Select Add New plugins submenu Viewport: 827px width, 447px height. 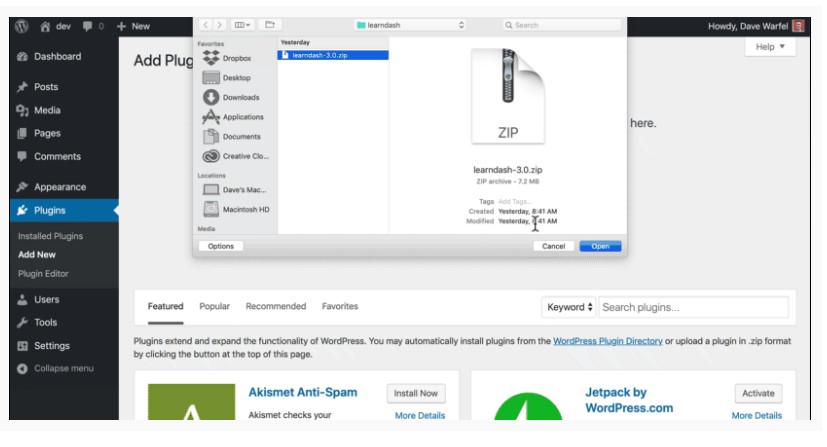[x=37, y=255]
